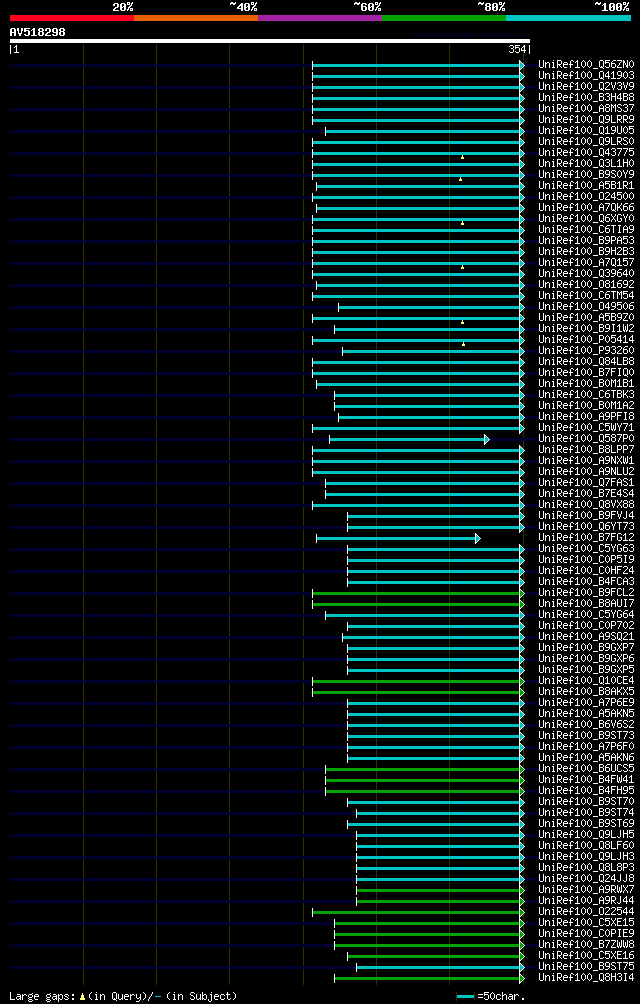The height and width of the screenshot is (1004, 640).
Task: Click the red 20% identity legend segment
Action: click(72, 18)
